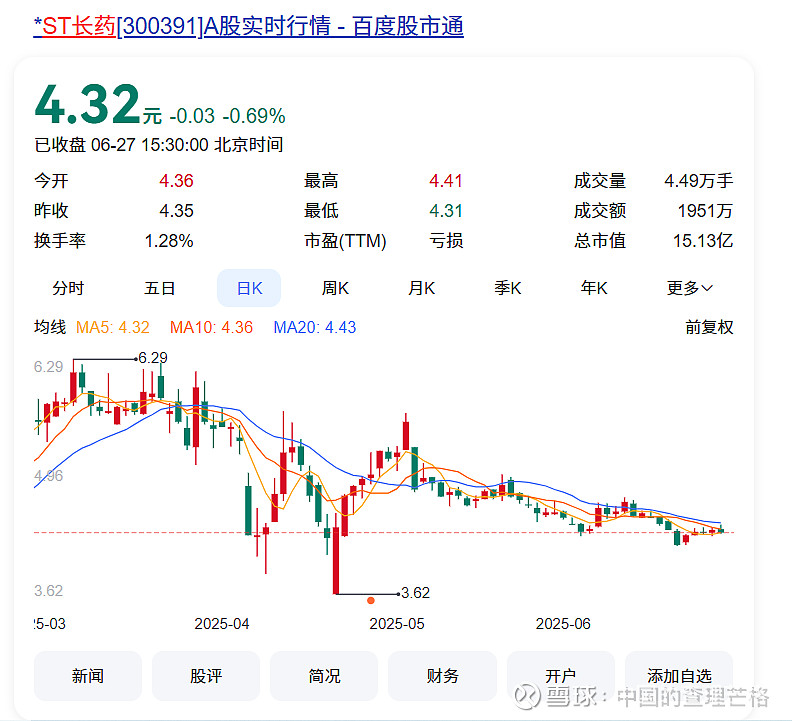Viewport: 792px width, 721px height.
Task: Click the 2025-04 date axis label
Action: (x=222, y=624)
